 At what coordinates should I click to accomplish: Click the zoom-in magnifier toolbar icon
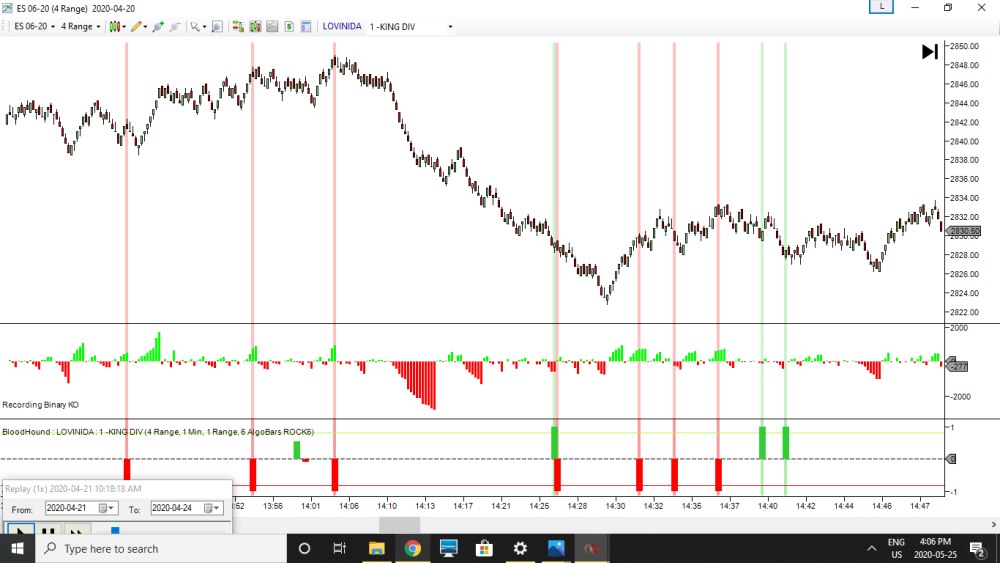[x=216, y=26]
